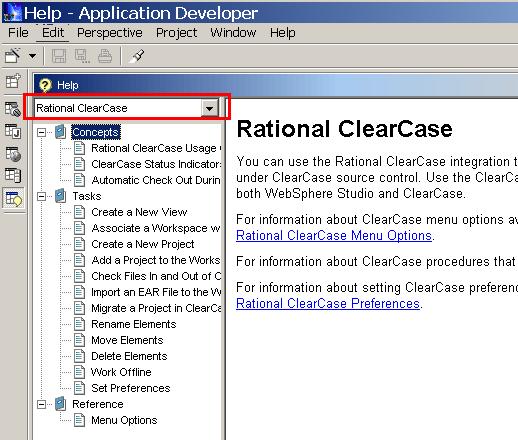Screen dimensions: 518x440
Task: Open the Migrate a Project in ClearCase topic
Action: (156, 308)
